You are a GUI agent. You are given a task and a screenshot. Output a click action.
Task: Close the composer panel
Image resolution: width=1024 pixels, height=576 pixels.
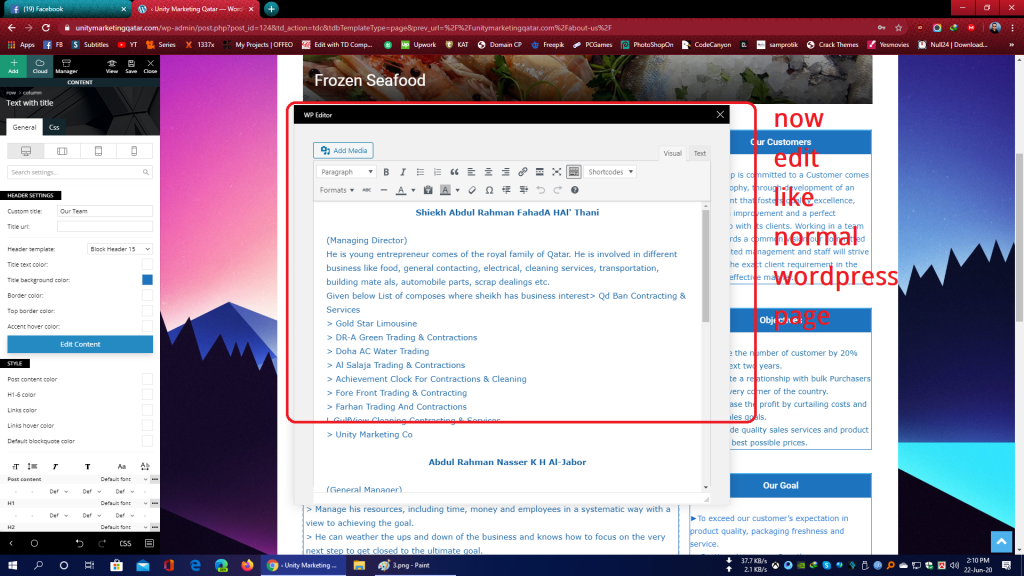point(150,66)
